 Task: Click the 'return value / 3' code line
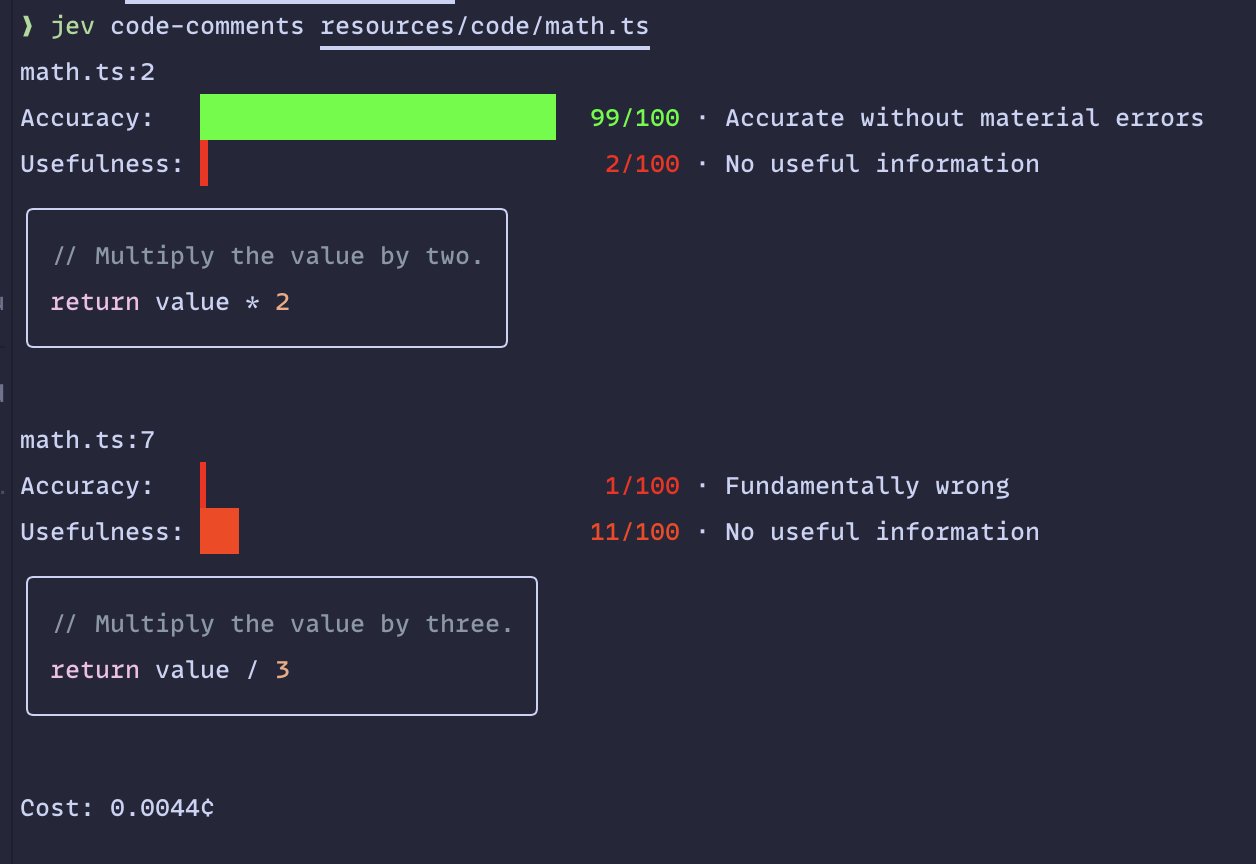[170, 670]
